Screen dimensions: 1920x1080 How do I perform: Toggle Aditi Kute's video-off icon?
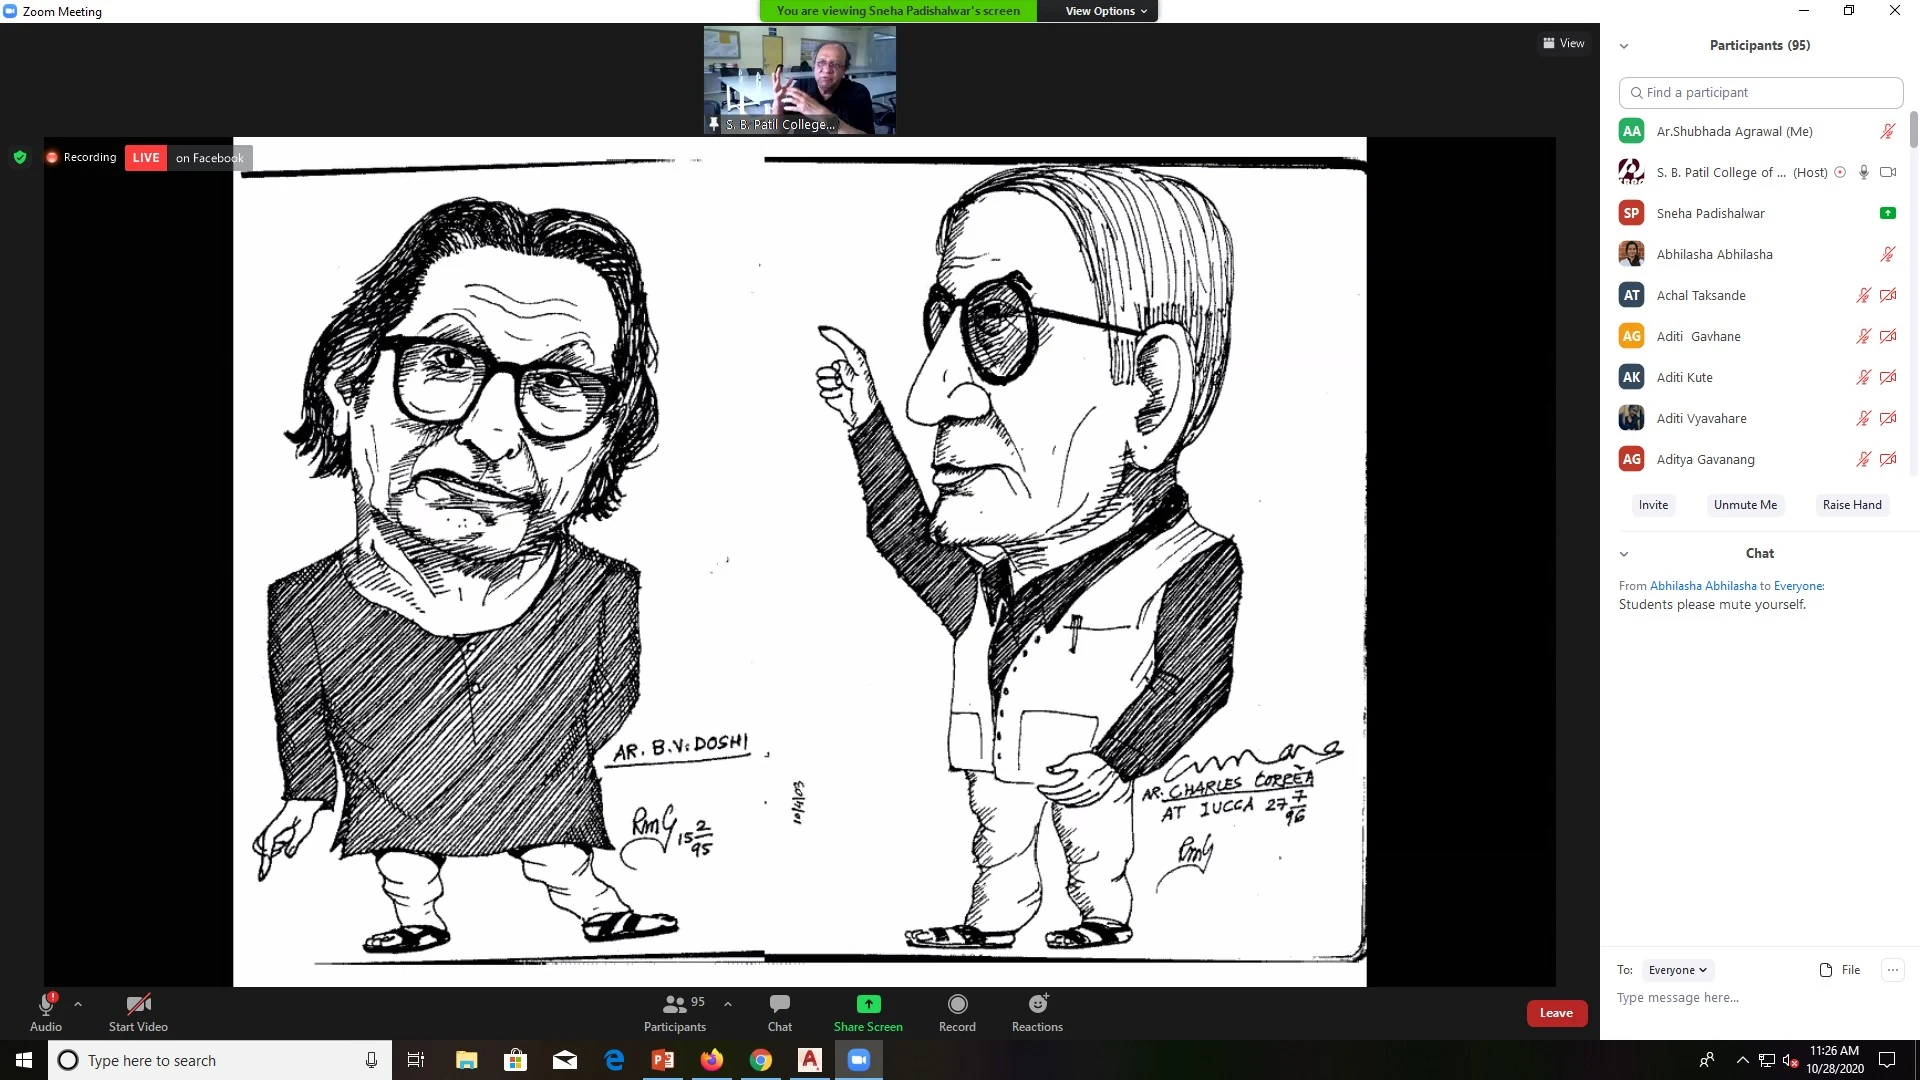1888,377
